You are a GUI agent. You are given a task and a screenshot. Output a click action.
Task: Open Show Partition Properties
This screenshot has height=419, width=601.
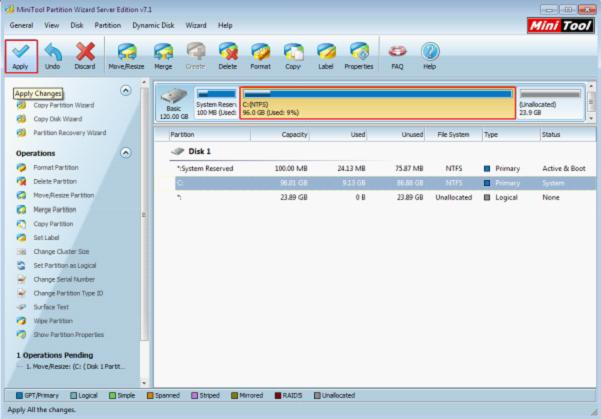[60, 334]
